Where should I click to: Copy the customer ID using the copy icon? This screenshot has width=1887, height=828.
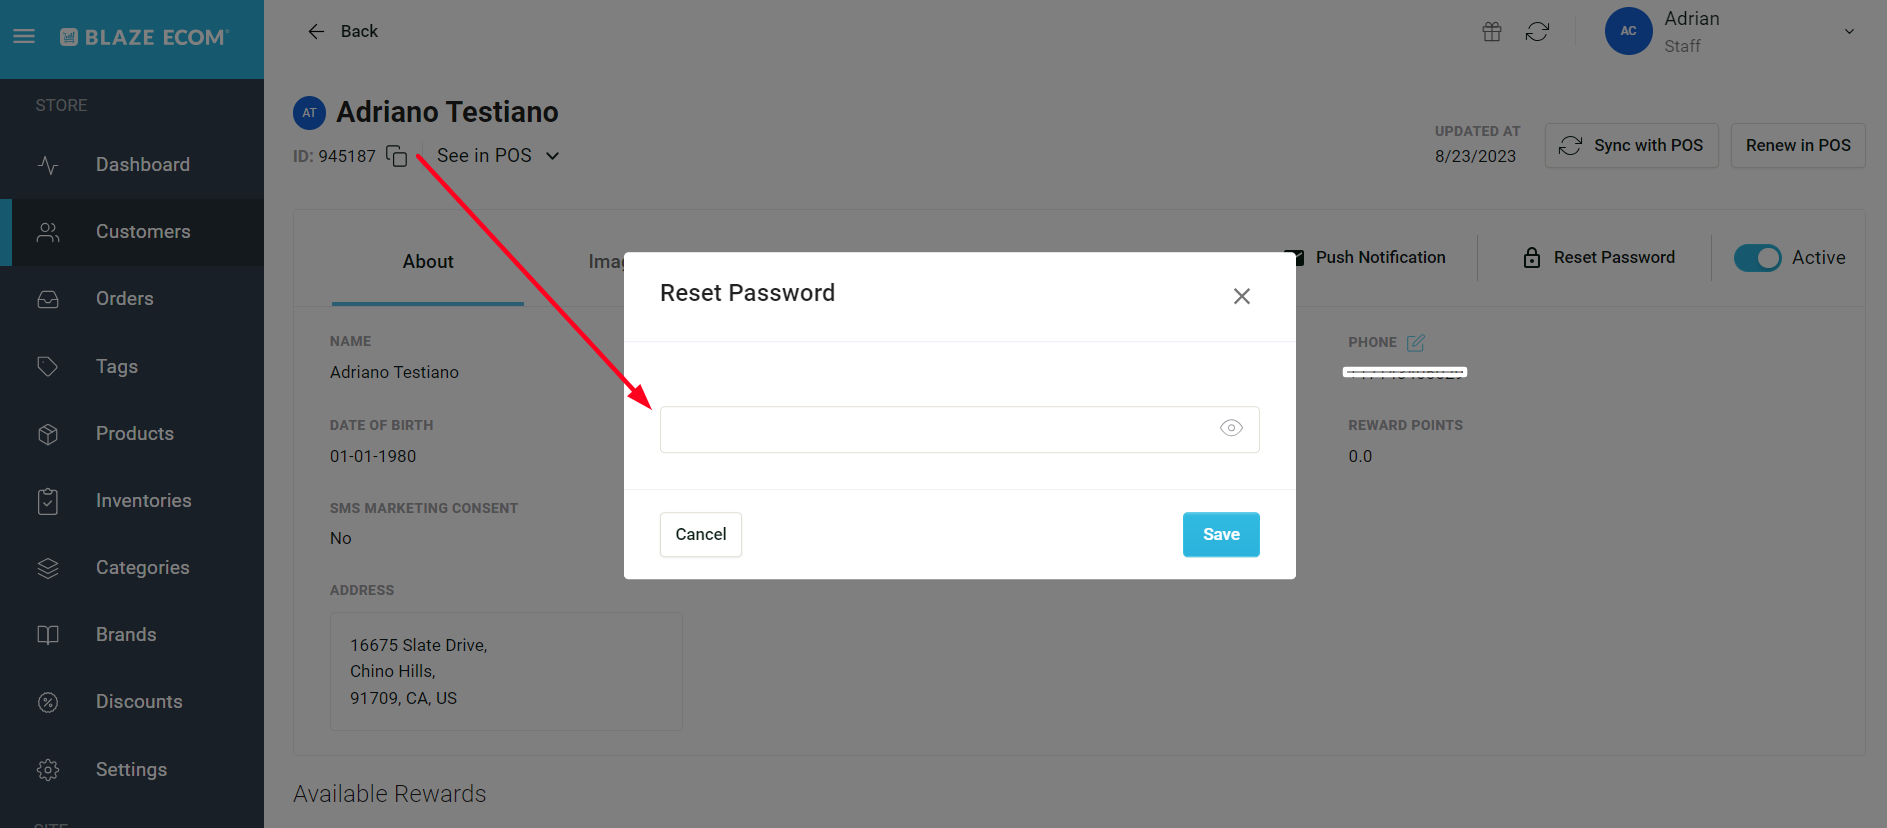tap(396, 156)
